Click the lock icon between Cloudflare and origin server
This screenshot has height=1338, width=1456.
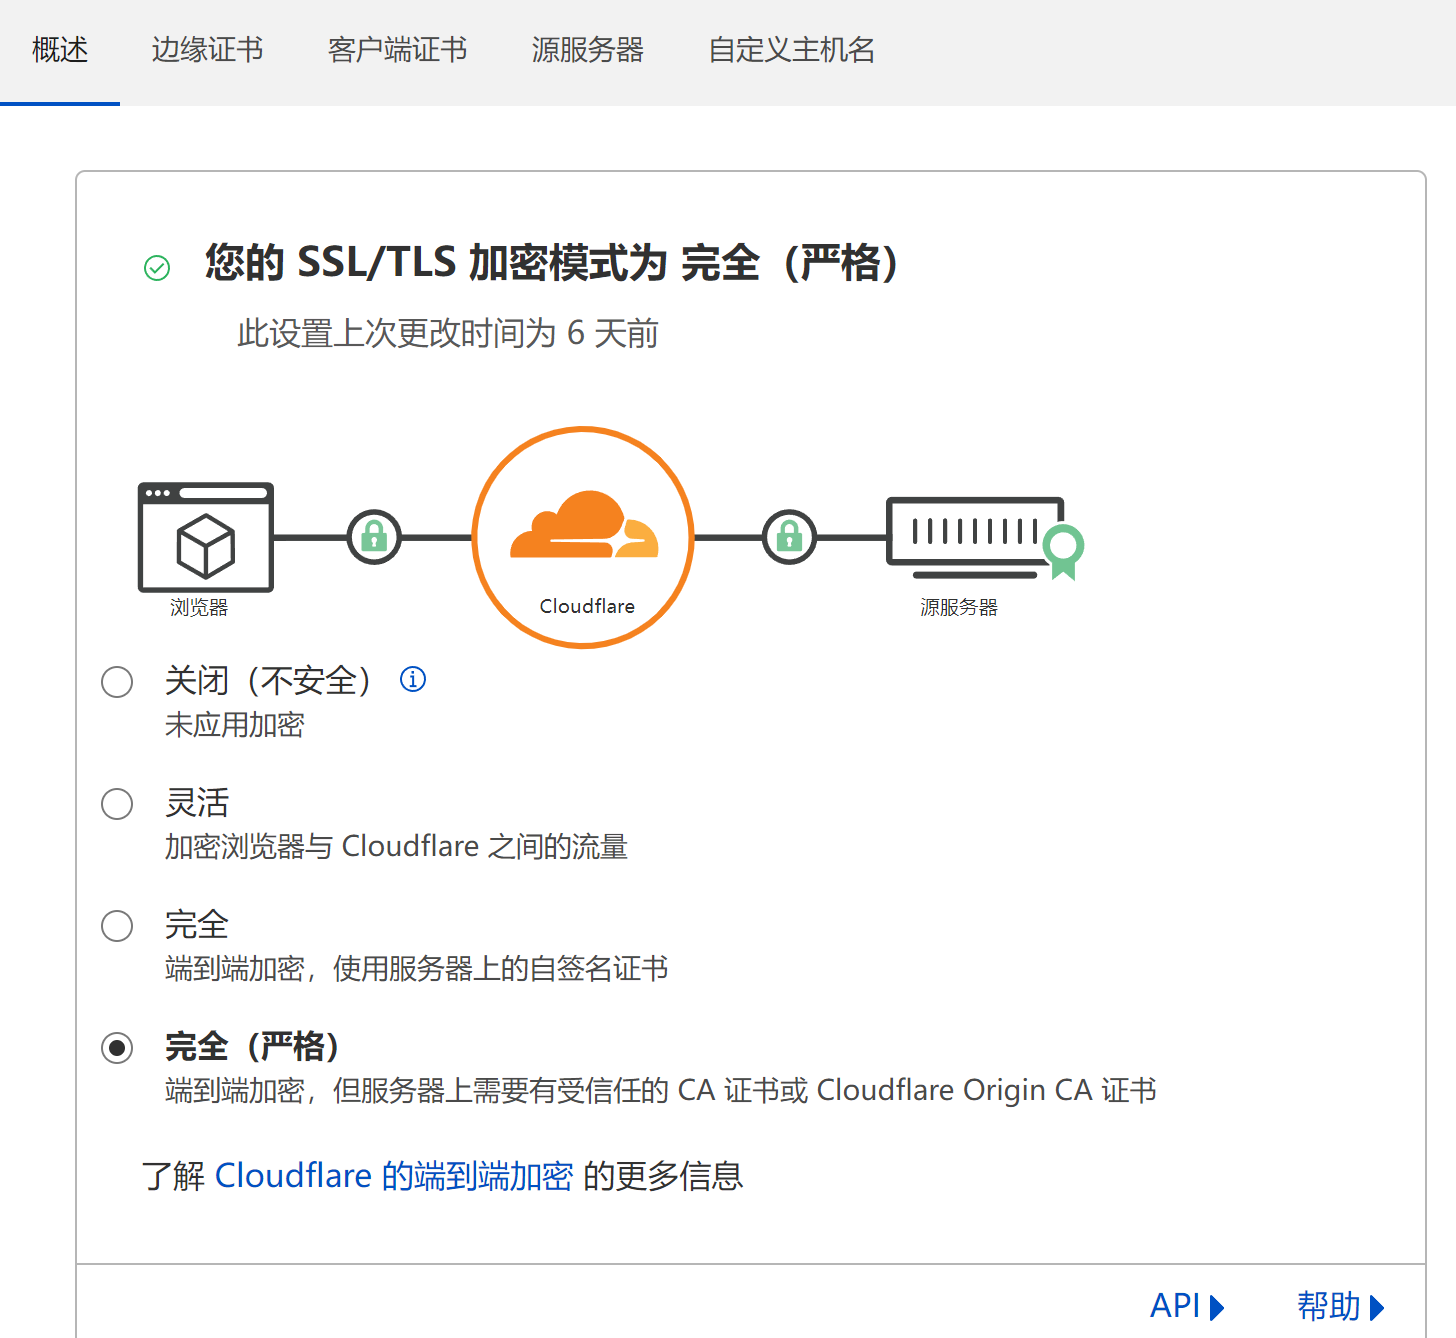tap(789, 537)
